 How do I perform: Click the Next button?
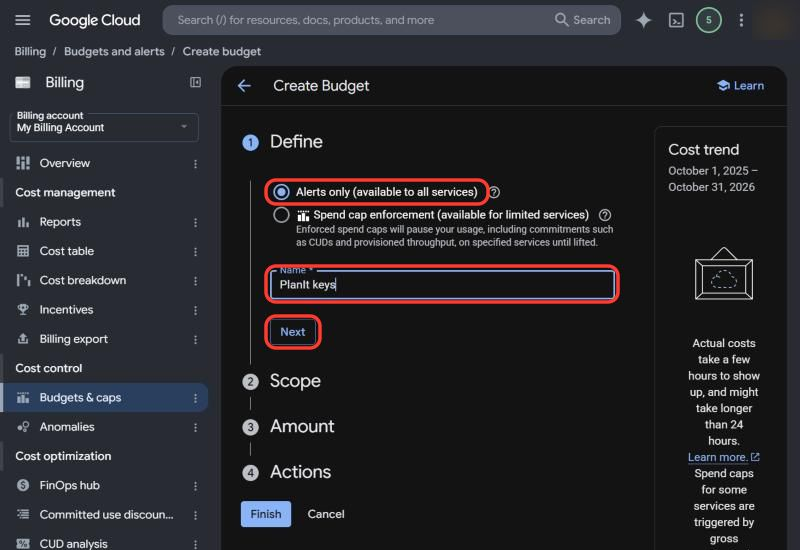coord(293,332)
